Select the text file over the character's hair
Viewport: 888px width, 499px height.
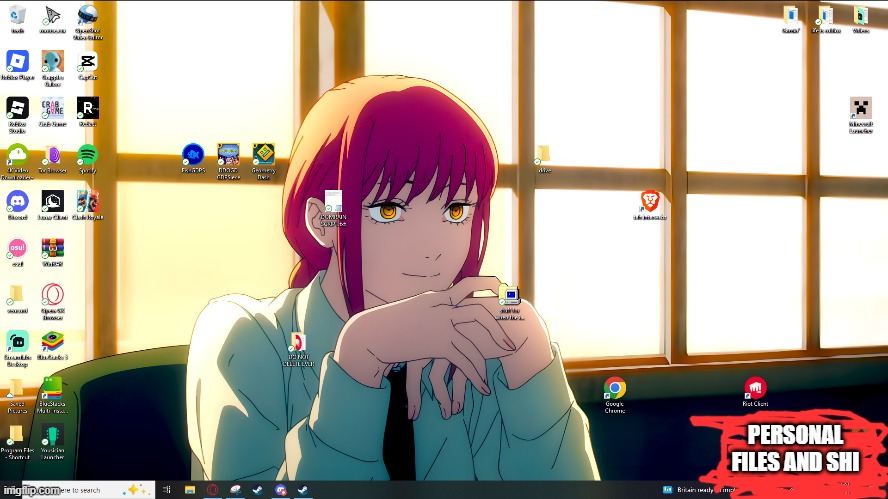333,208
